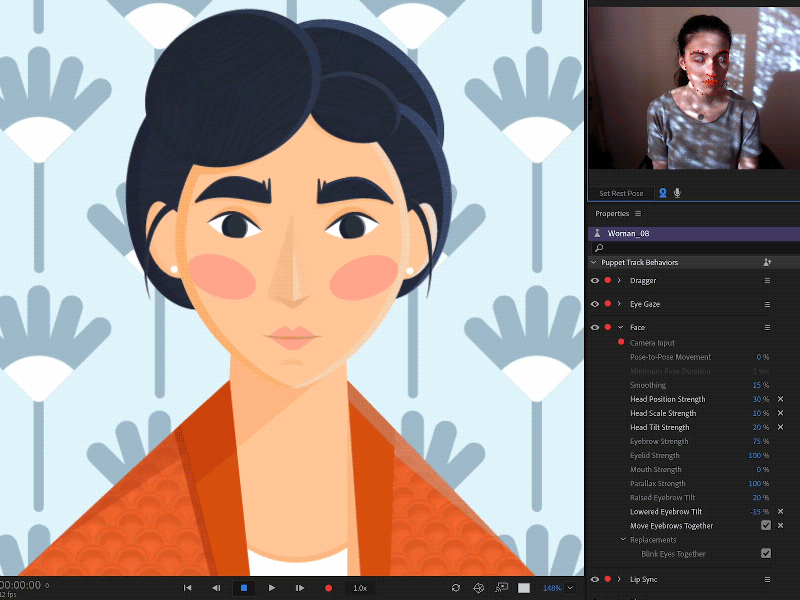Click the Add Behavior icon in Puppet Track Behaviors
This screenshot has width=800, height=600.
point(767,262)
